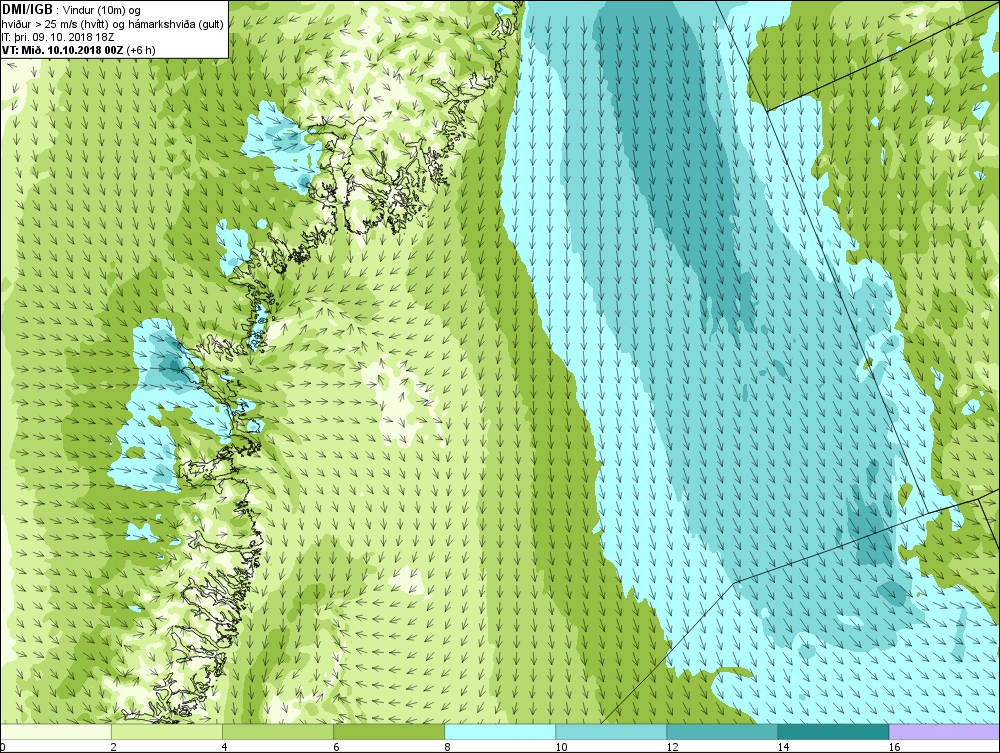Select the light cyan 8–10 m/s legend color
Image resolution: width=1000 pixels, height=753 pixels.
[500, 732]
